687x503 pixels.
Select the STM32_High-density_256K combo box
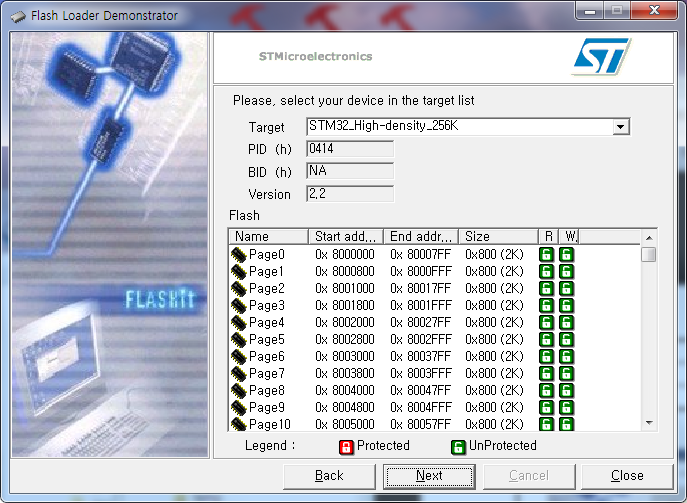(468, 126)
